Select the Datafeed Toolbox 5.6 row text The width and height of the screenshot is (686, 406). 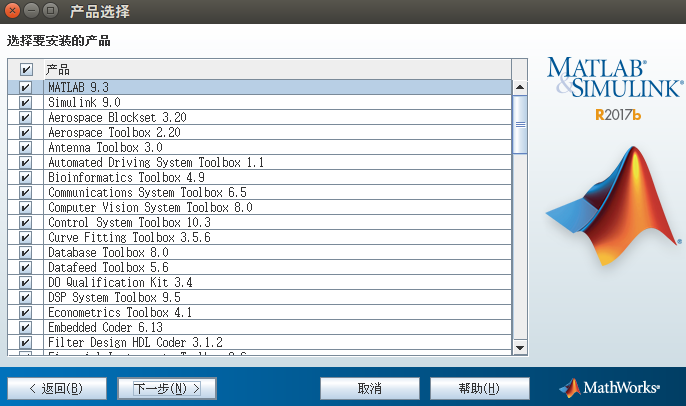pos(108,267)
